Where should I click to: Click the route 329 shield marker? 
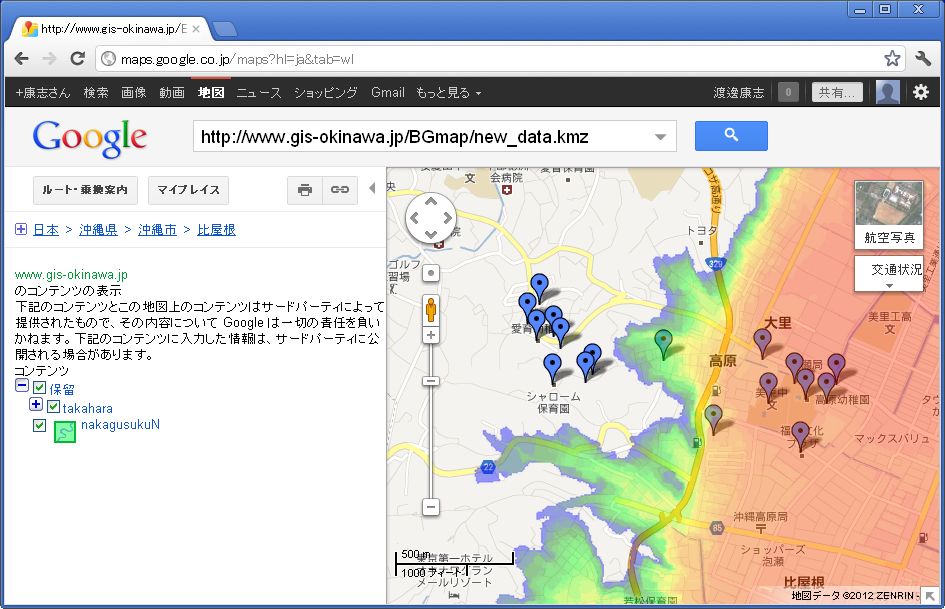[x=715, y=263]
